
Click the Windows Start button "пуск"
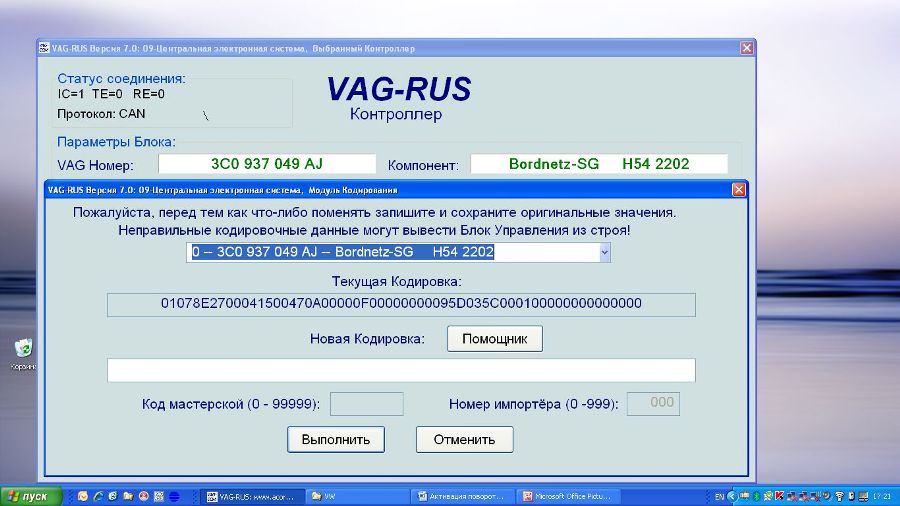pyautogui.click(x=31, y=496)
